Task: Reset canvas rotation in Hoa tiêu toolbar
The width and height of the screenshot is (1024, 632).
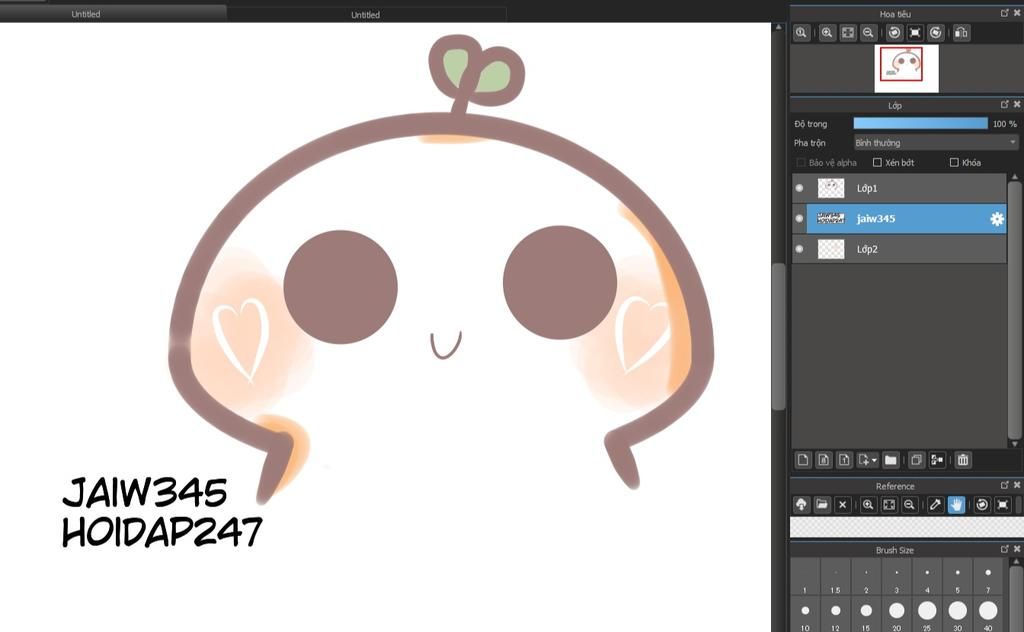Action: (x=915, y=33)
